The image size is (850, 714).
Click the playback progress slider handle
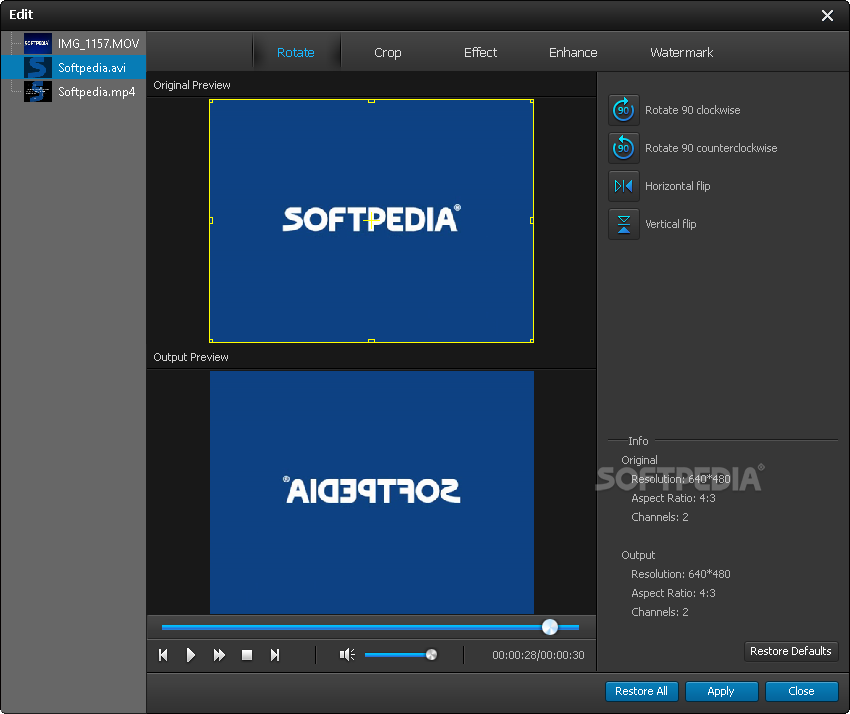tap(550, 627)
